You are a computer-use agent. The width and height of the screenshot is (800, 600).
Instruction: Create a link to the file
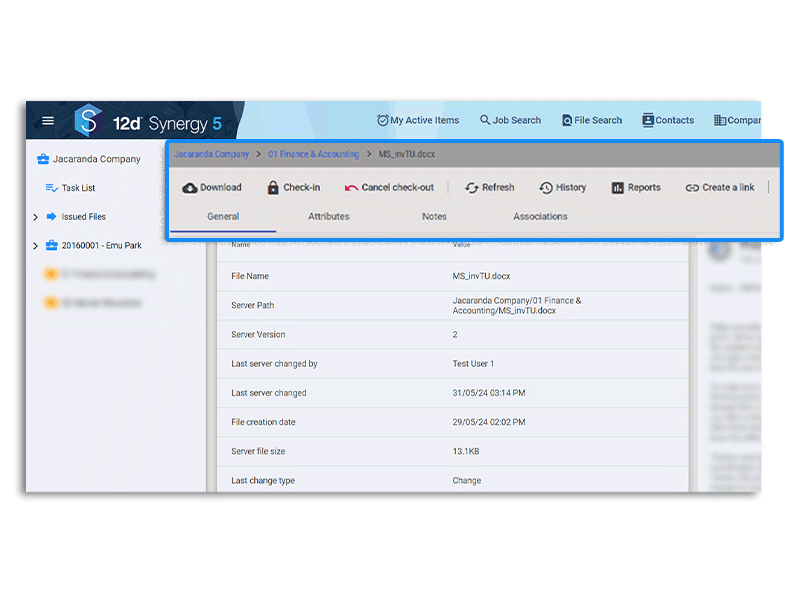pyautogui.click(x=720, y=188)
